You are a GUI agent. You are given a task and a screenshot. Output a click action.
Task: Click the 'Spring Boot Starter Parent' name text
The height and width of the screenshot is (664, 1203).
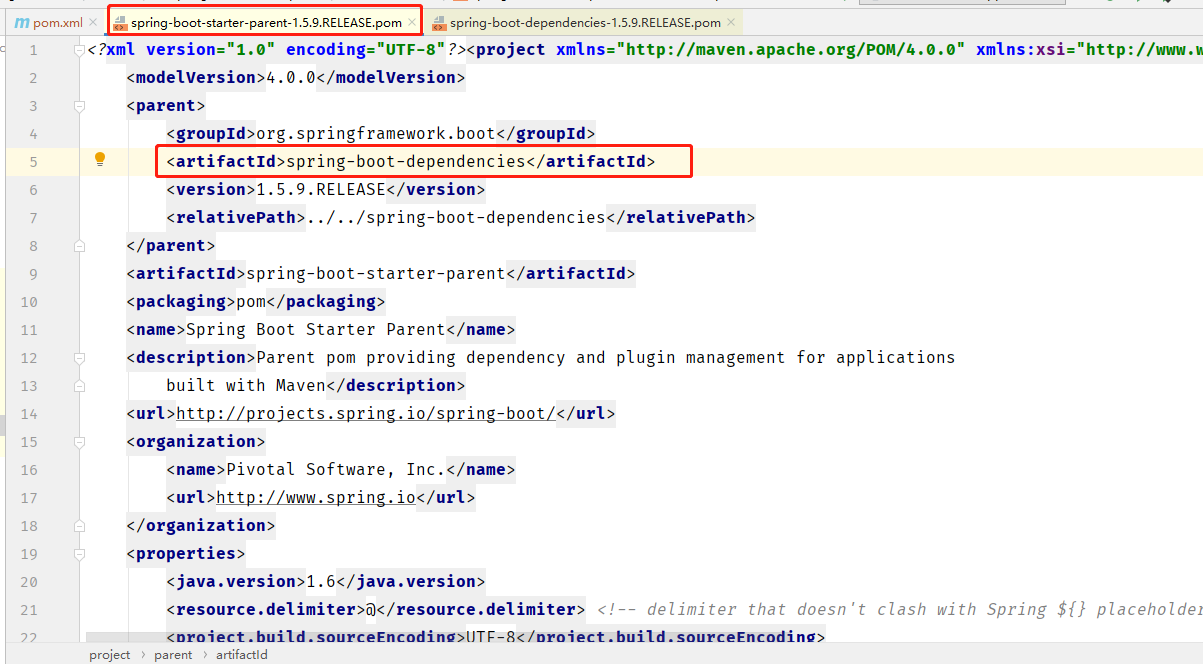(315, 329)
